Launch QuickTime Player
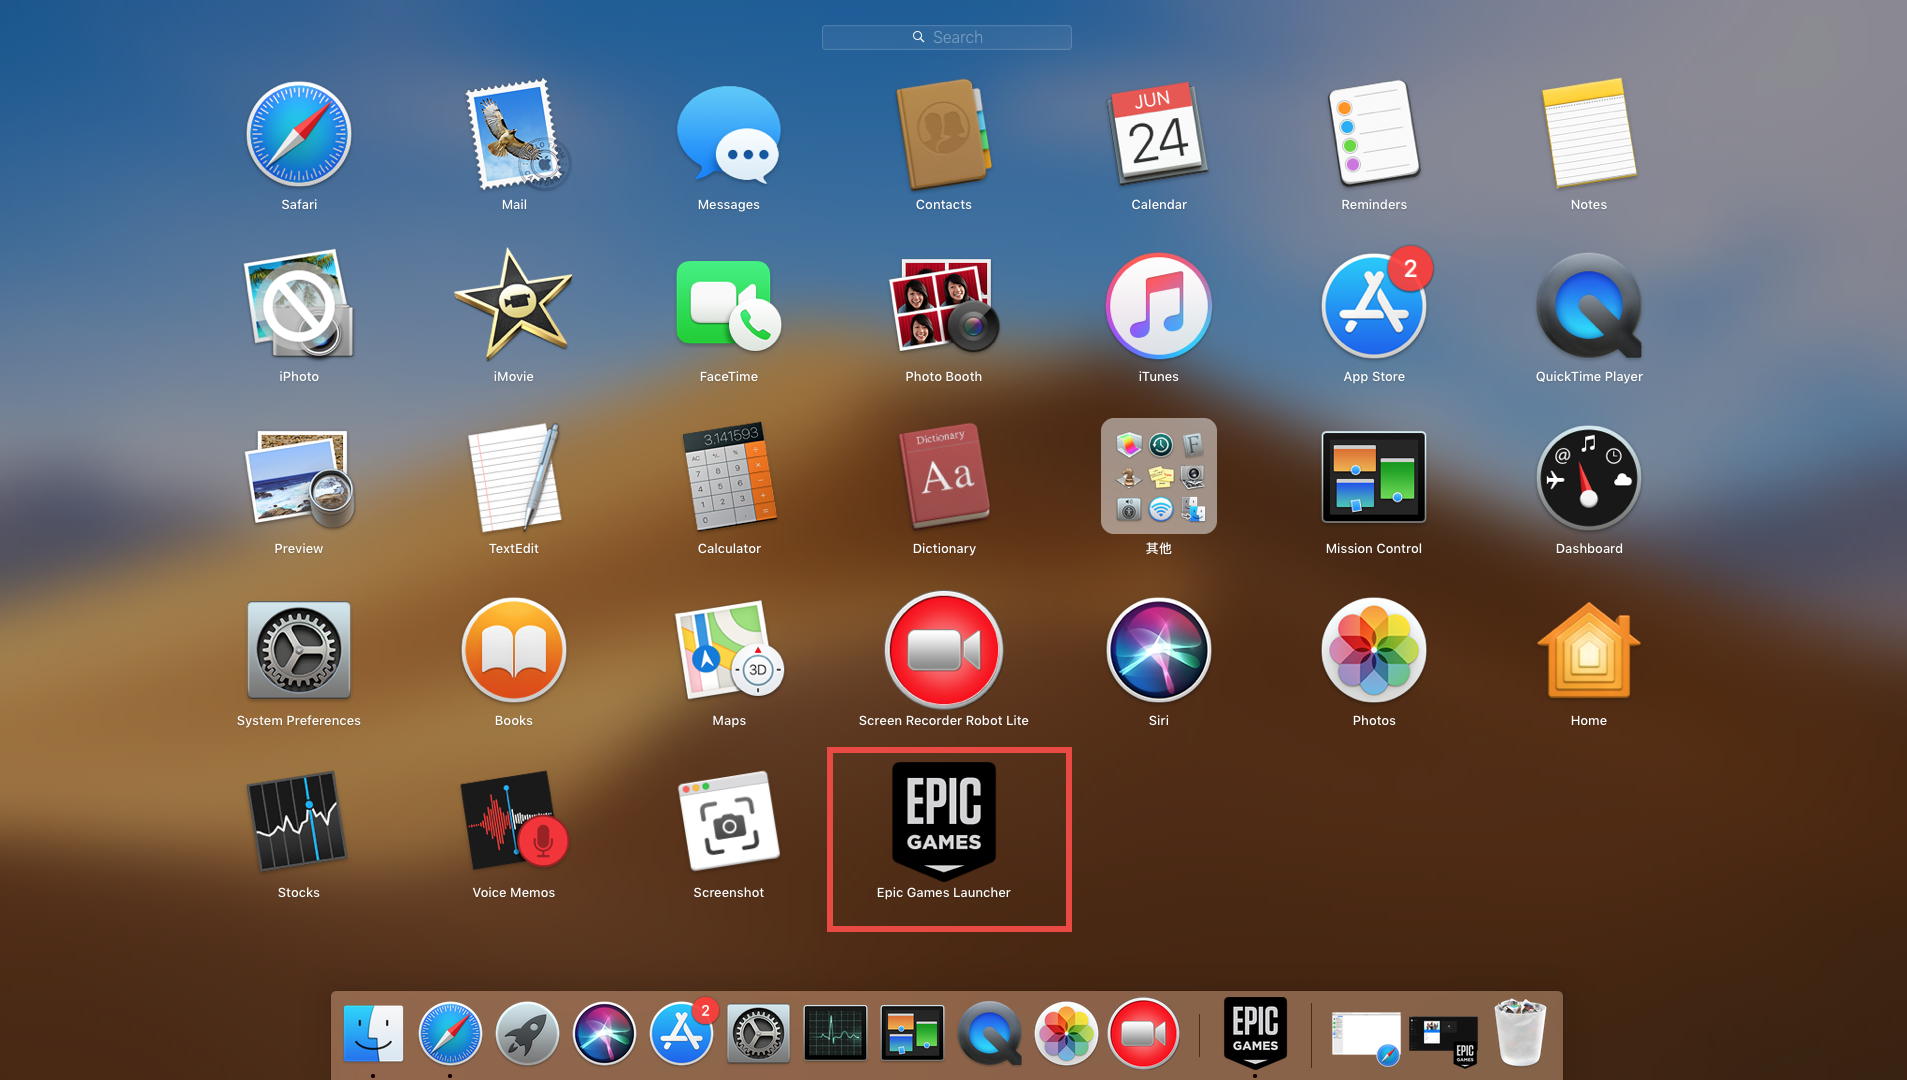Image resolution: width=1907 pixels, height=1080 pixels. 1588,306
